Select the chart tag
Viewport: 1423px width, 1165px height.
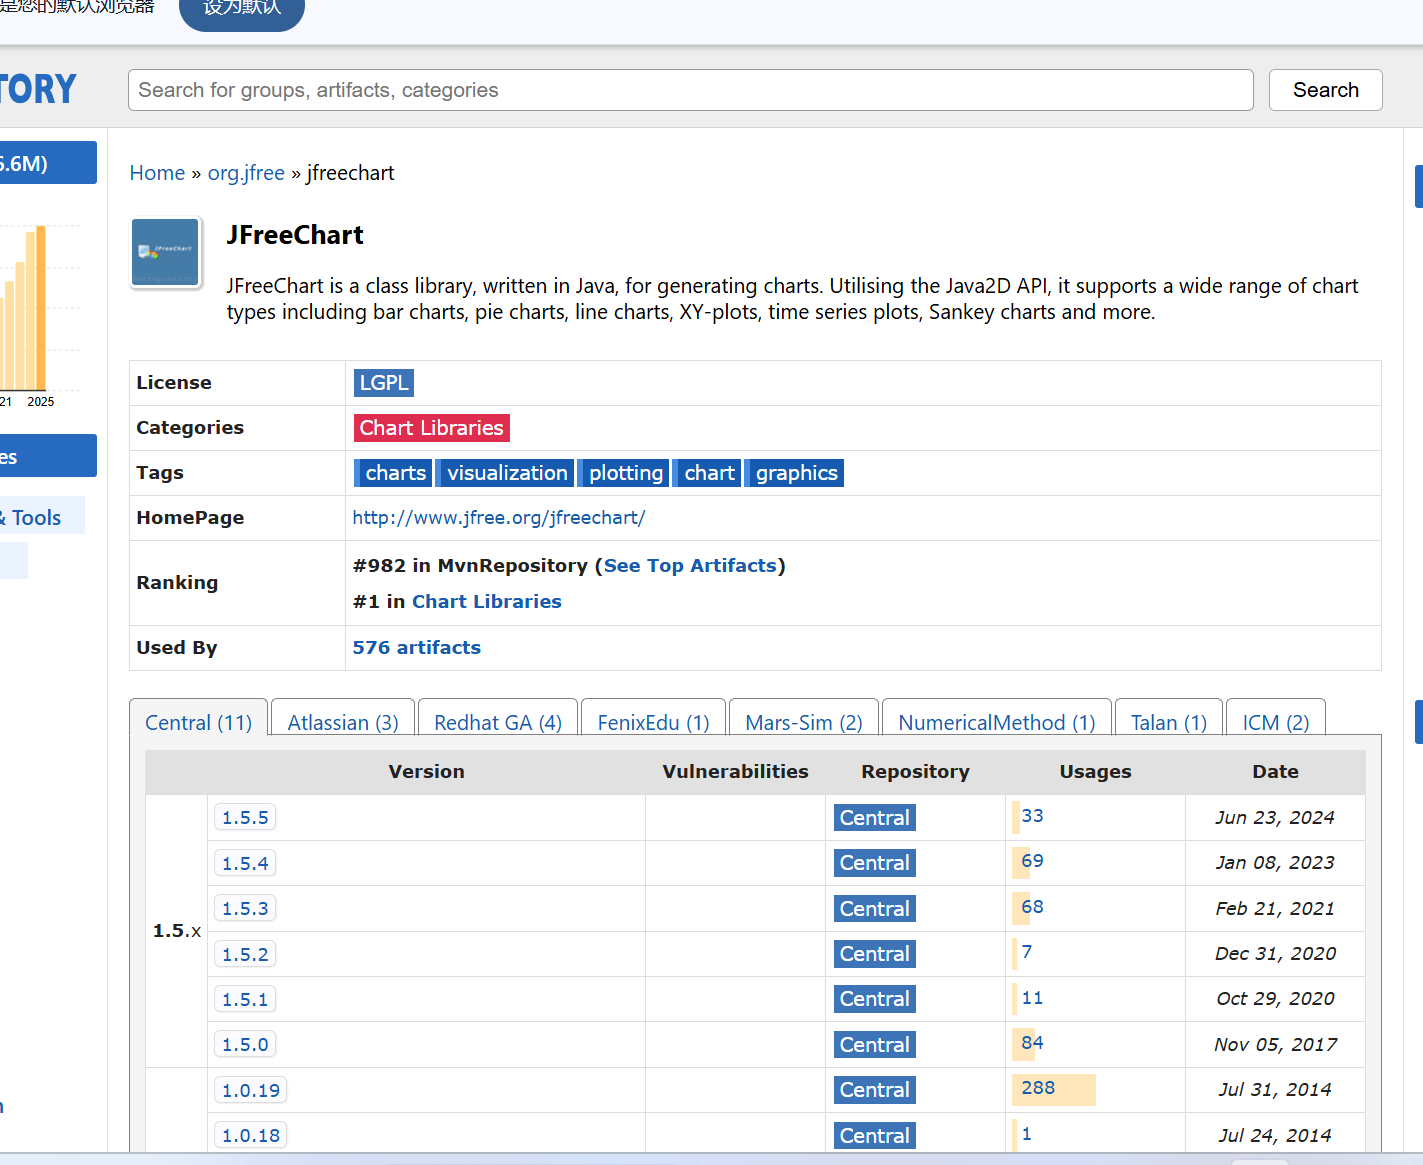tap(707, 473)
